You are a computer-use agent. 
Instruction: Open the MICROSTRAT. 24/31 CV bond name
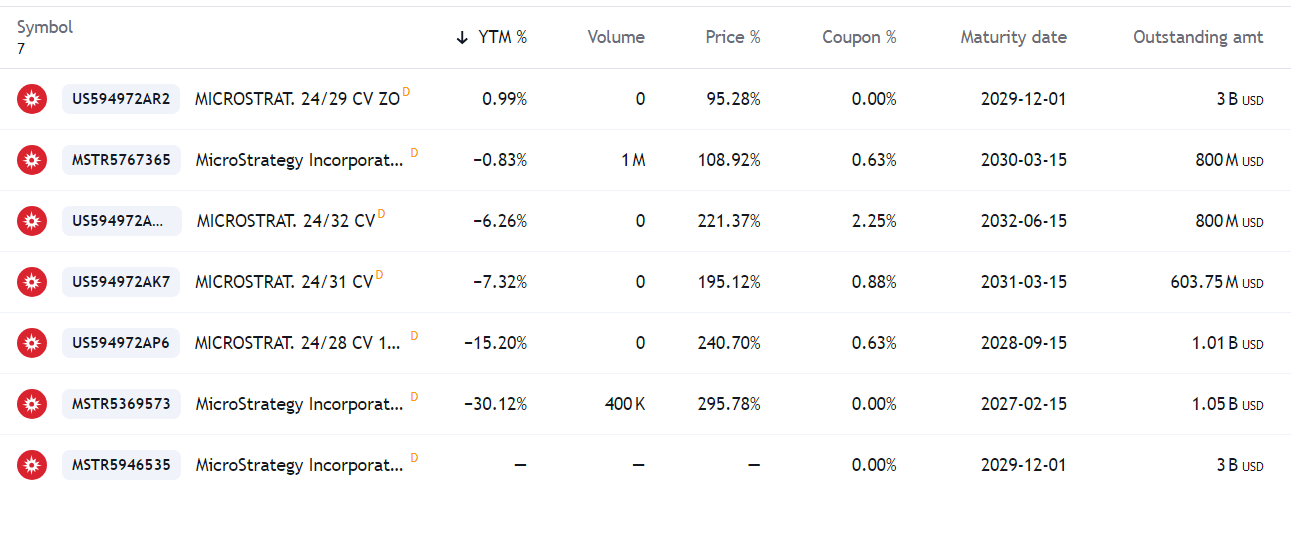coord(284,283)
